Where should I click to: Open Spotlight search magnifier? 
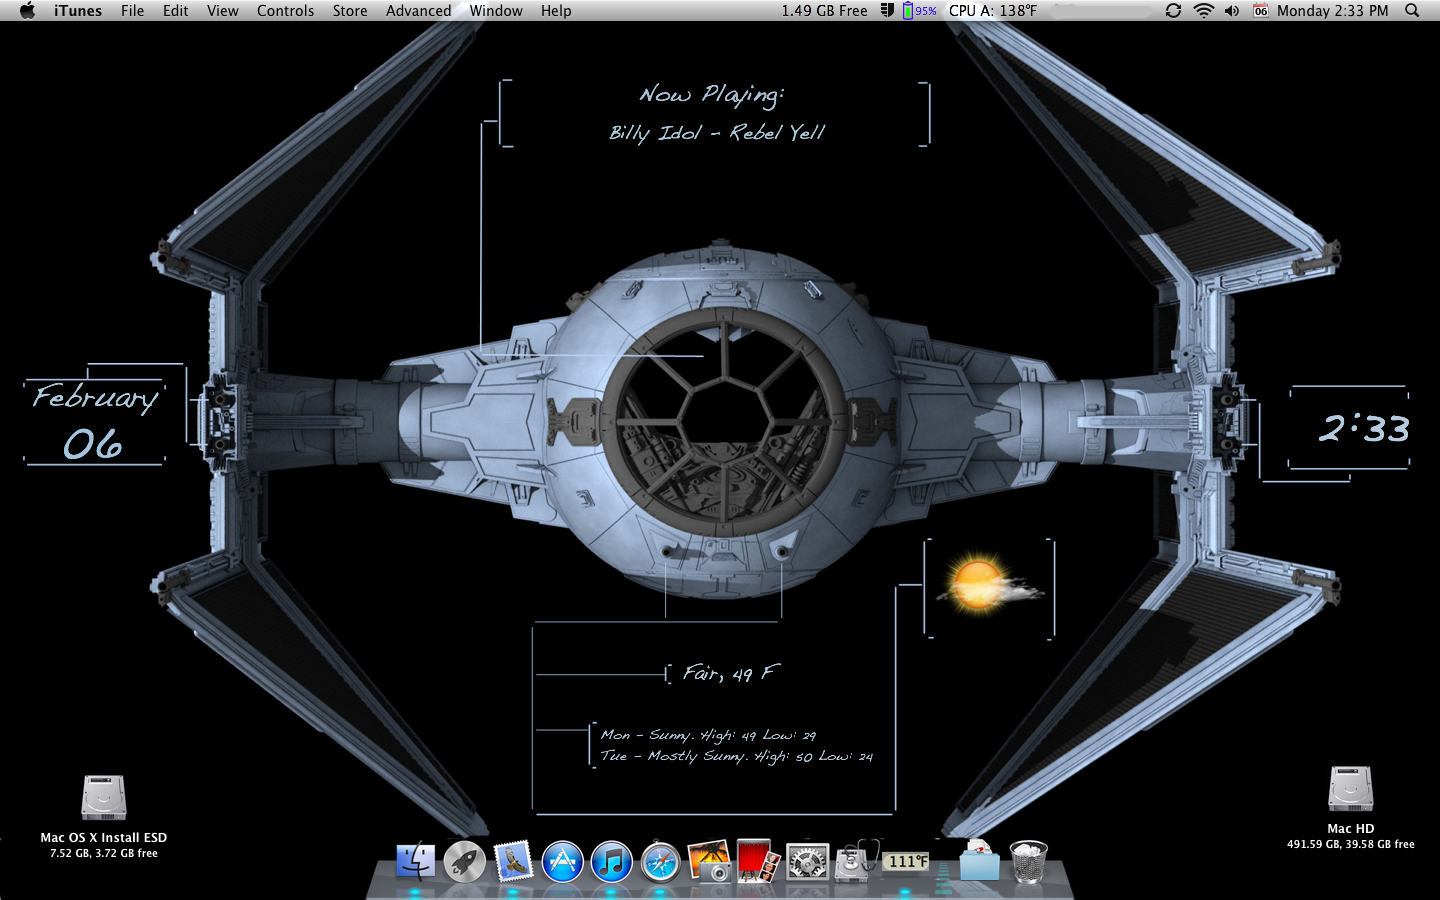1412,10
